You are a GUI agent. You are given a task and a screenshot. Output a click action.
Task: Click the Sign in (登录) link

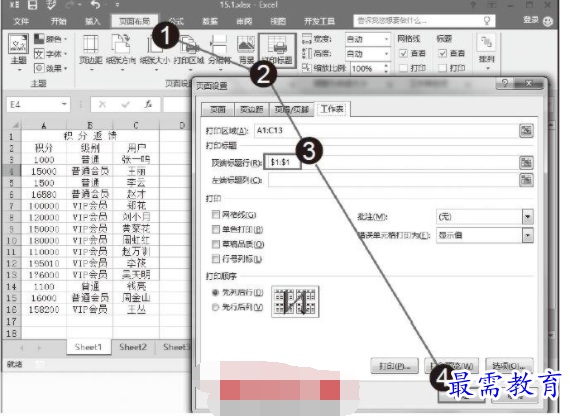tap(531, 20)
